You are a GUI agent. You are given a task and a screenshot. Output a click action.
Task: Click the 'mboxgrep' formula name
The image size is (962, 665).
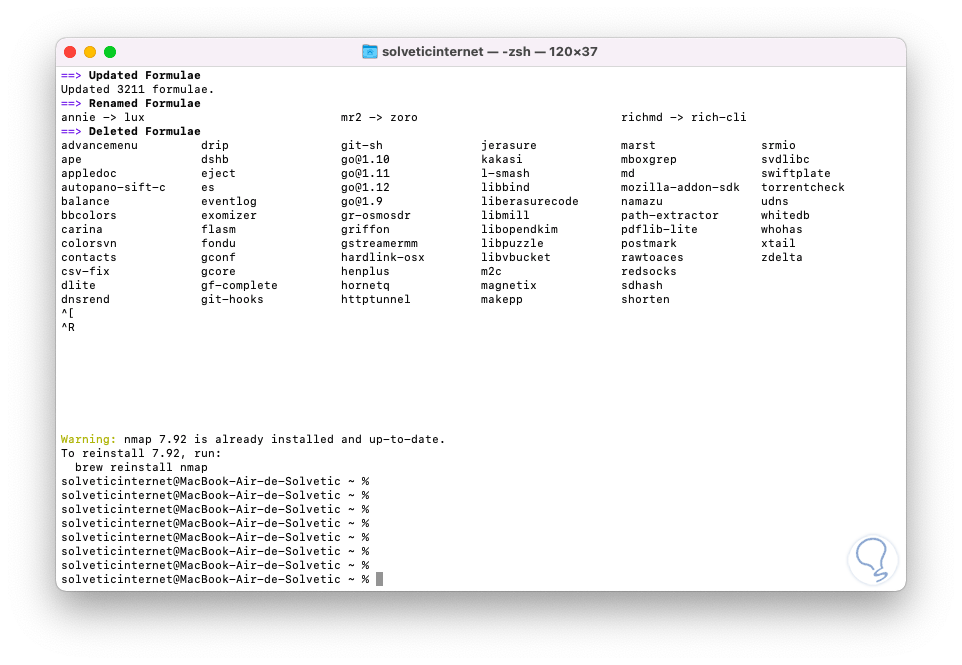coord(648,160)
